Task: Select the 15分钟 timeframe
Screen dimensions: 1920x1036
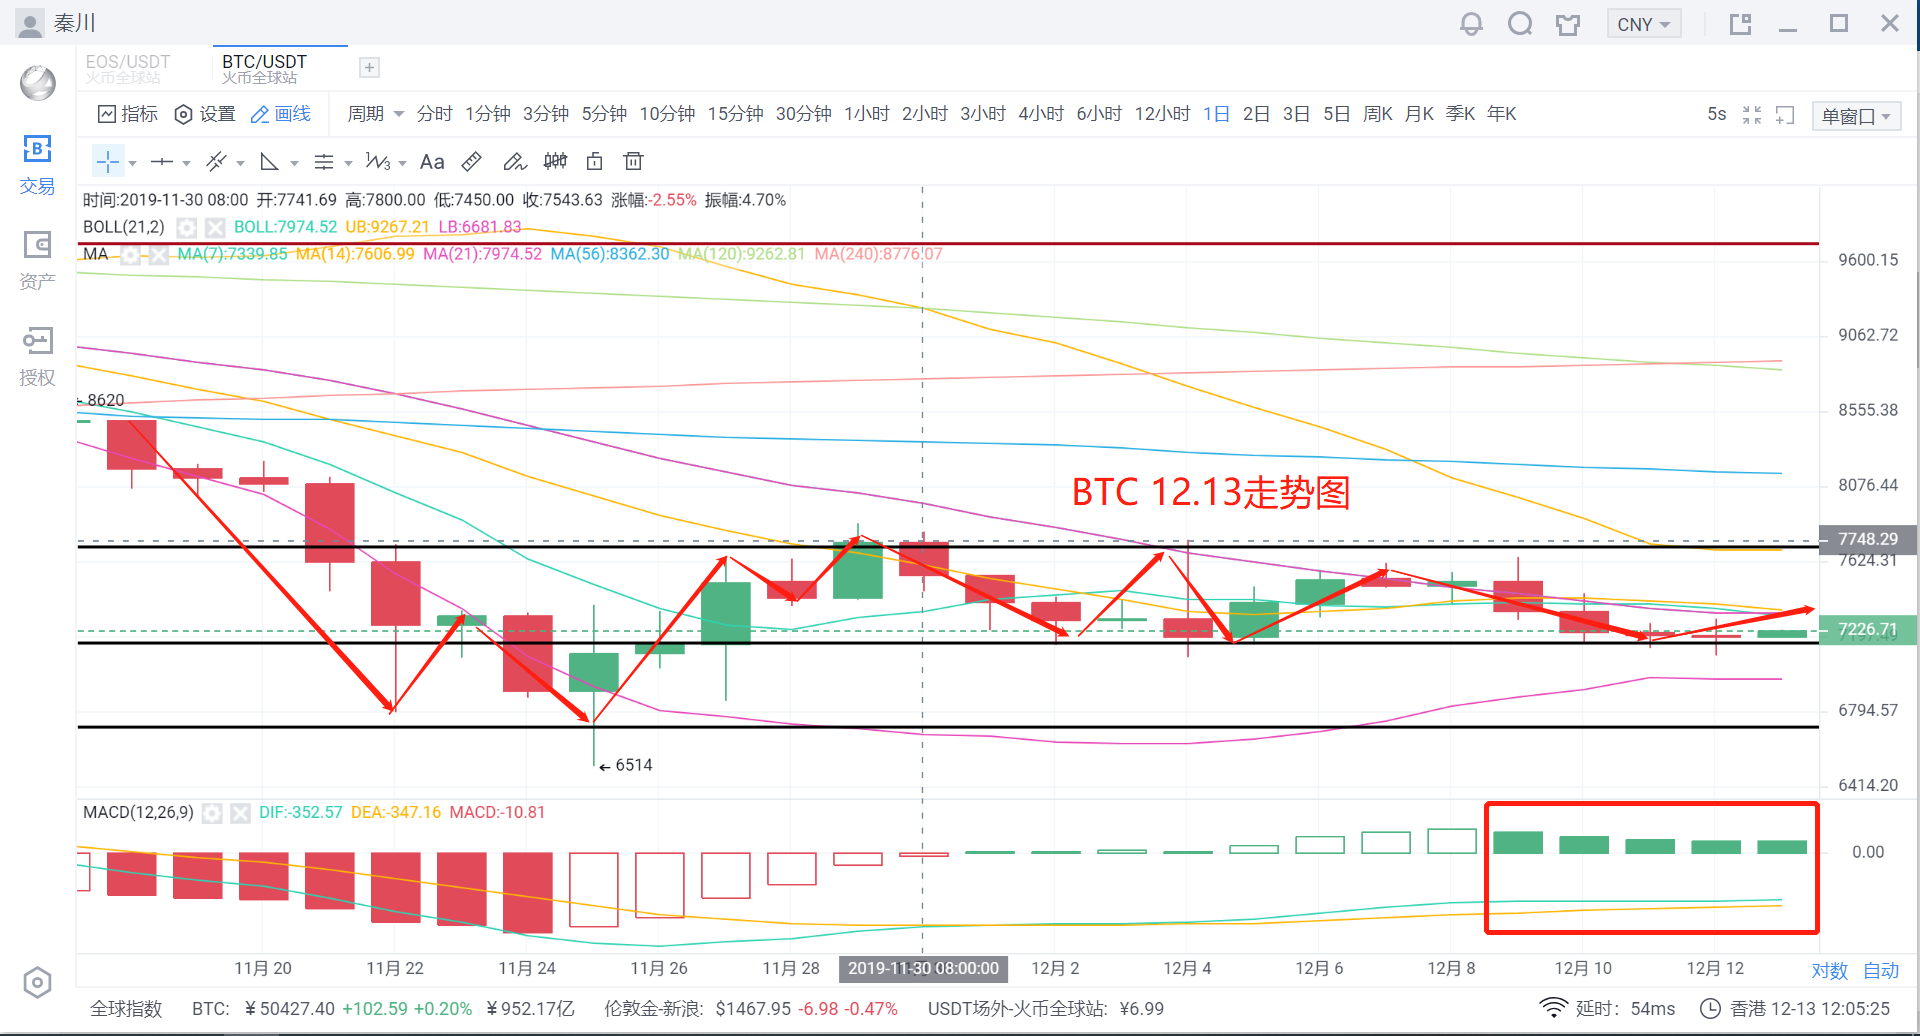Action: (x=735, y=114)
